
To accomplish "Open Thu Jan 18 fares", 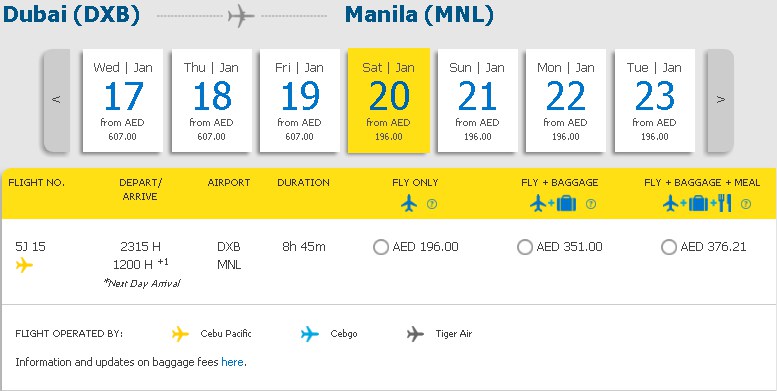I will pyautogui.click(x=212, y=101).
